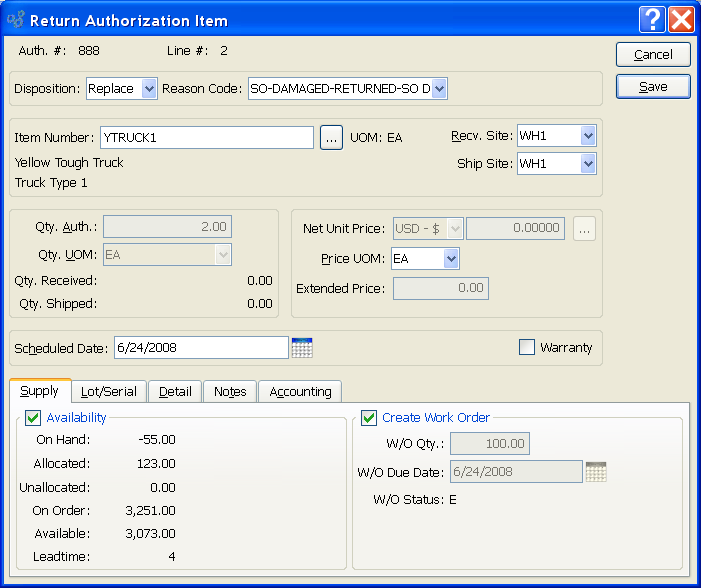Select the Notes tab

230,391
